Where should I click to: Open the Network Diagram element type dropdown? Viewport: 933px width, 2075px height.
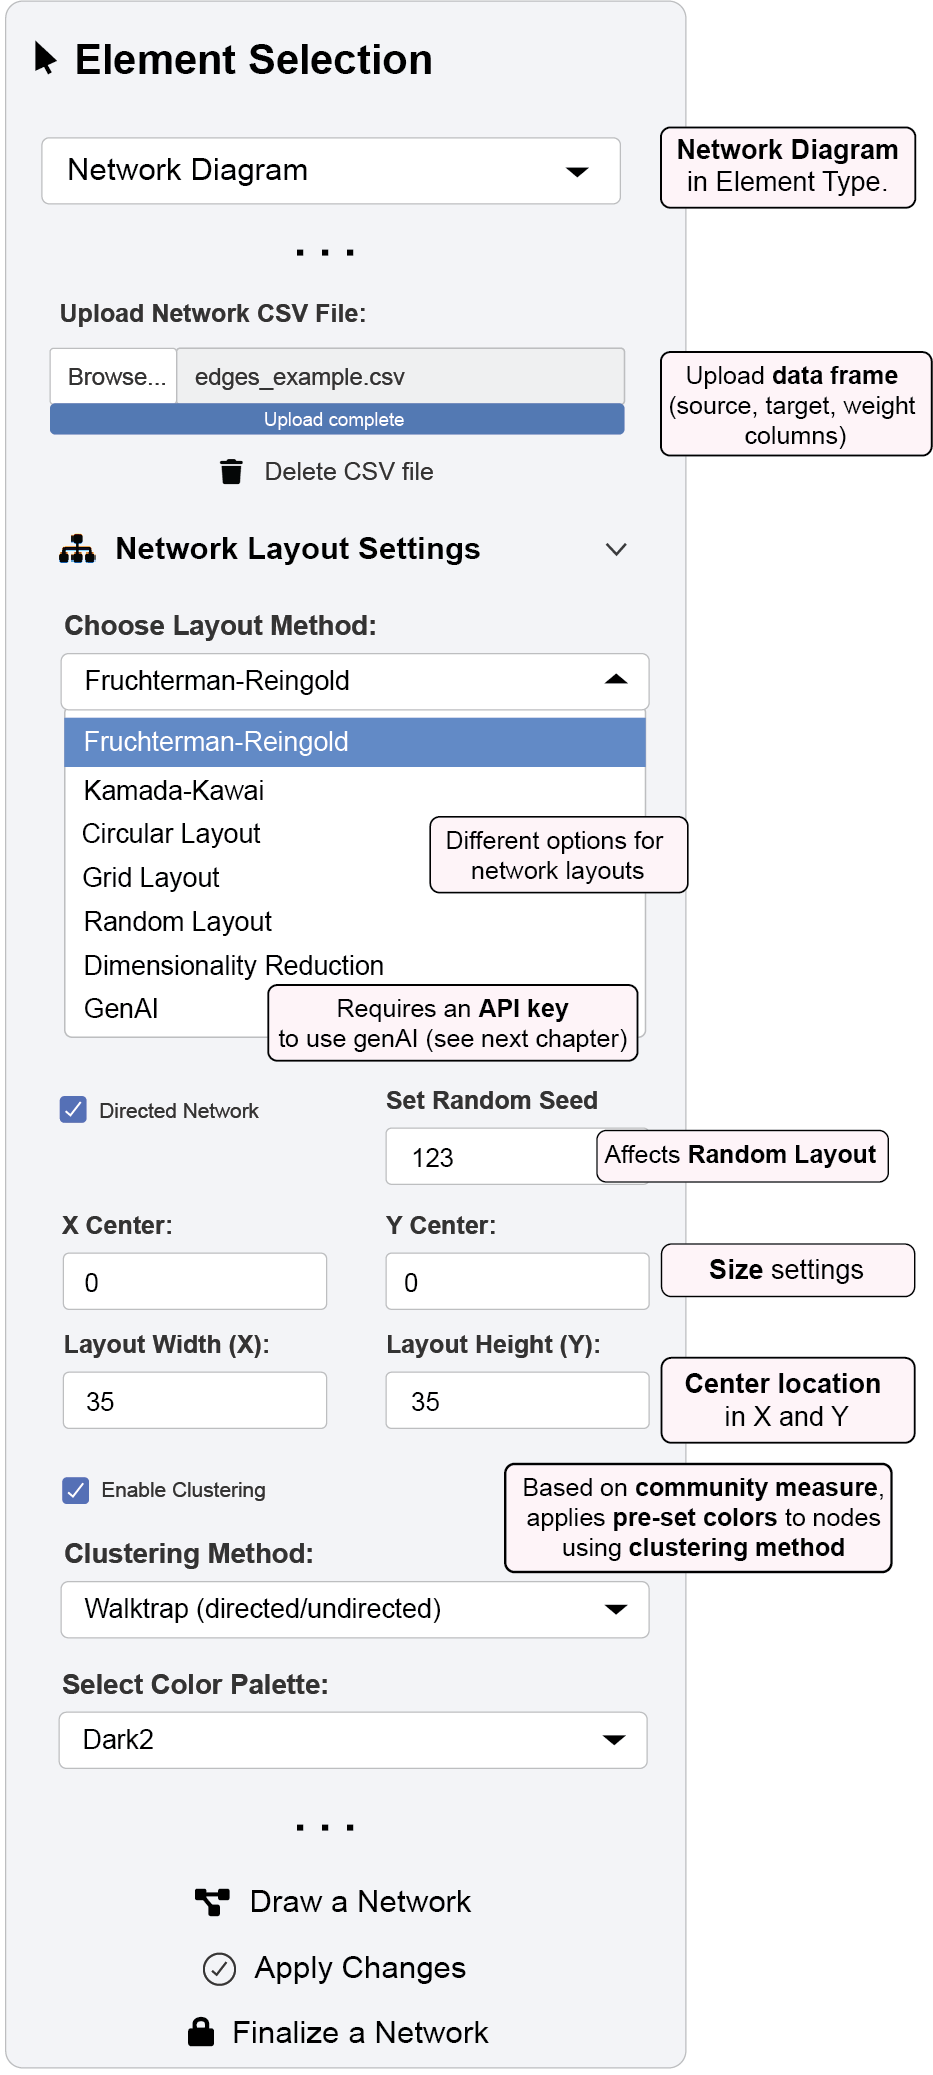(330, 171)
